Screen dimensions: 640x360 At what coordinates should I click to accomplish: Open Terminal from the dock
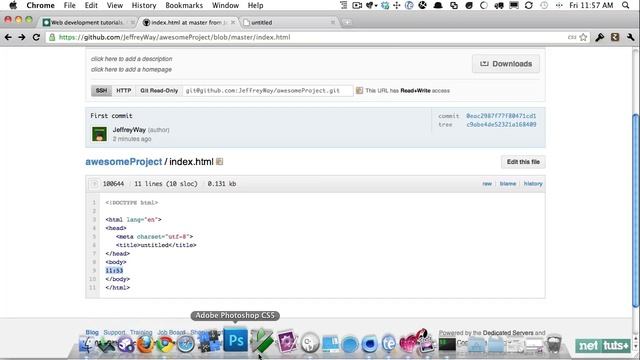pyautogui.click(x=447, y=345)
